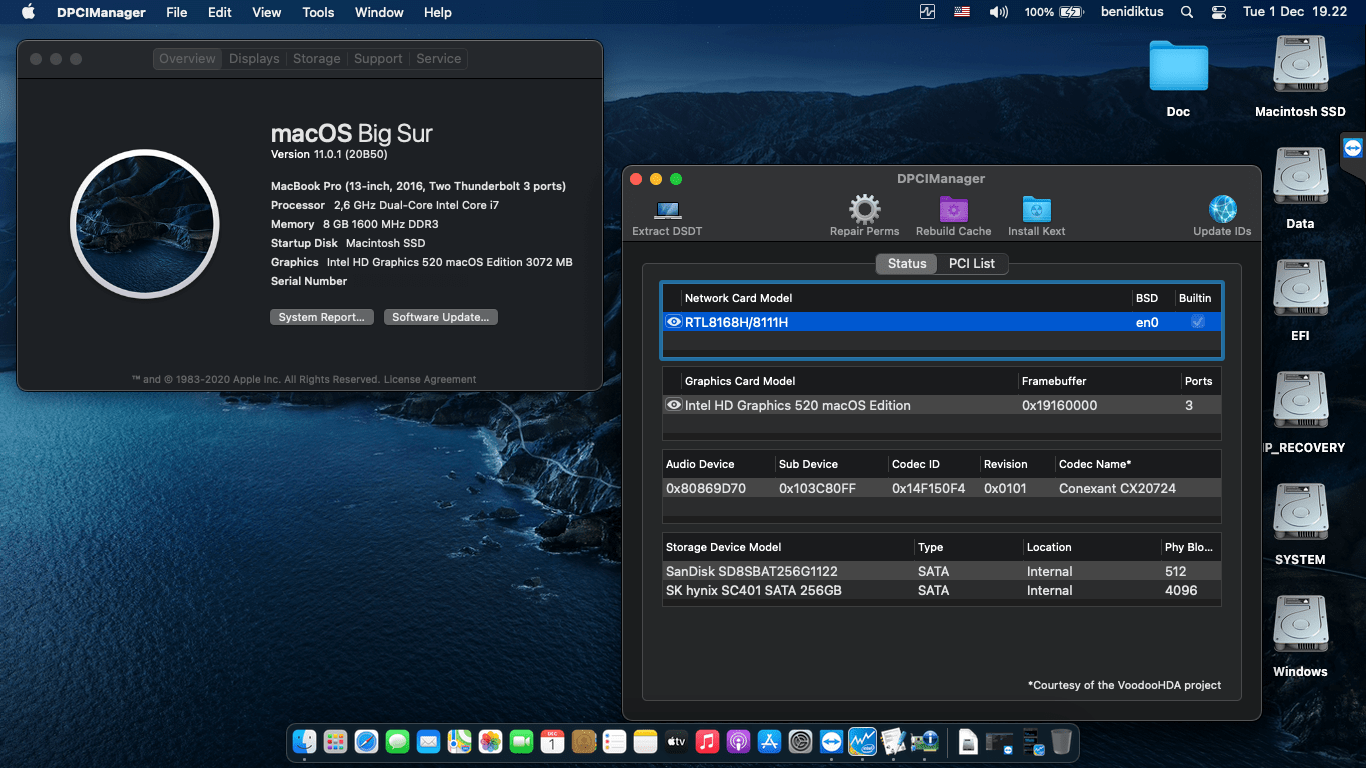Open Music from the Dock

[707, 741]
